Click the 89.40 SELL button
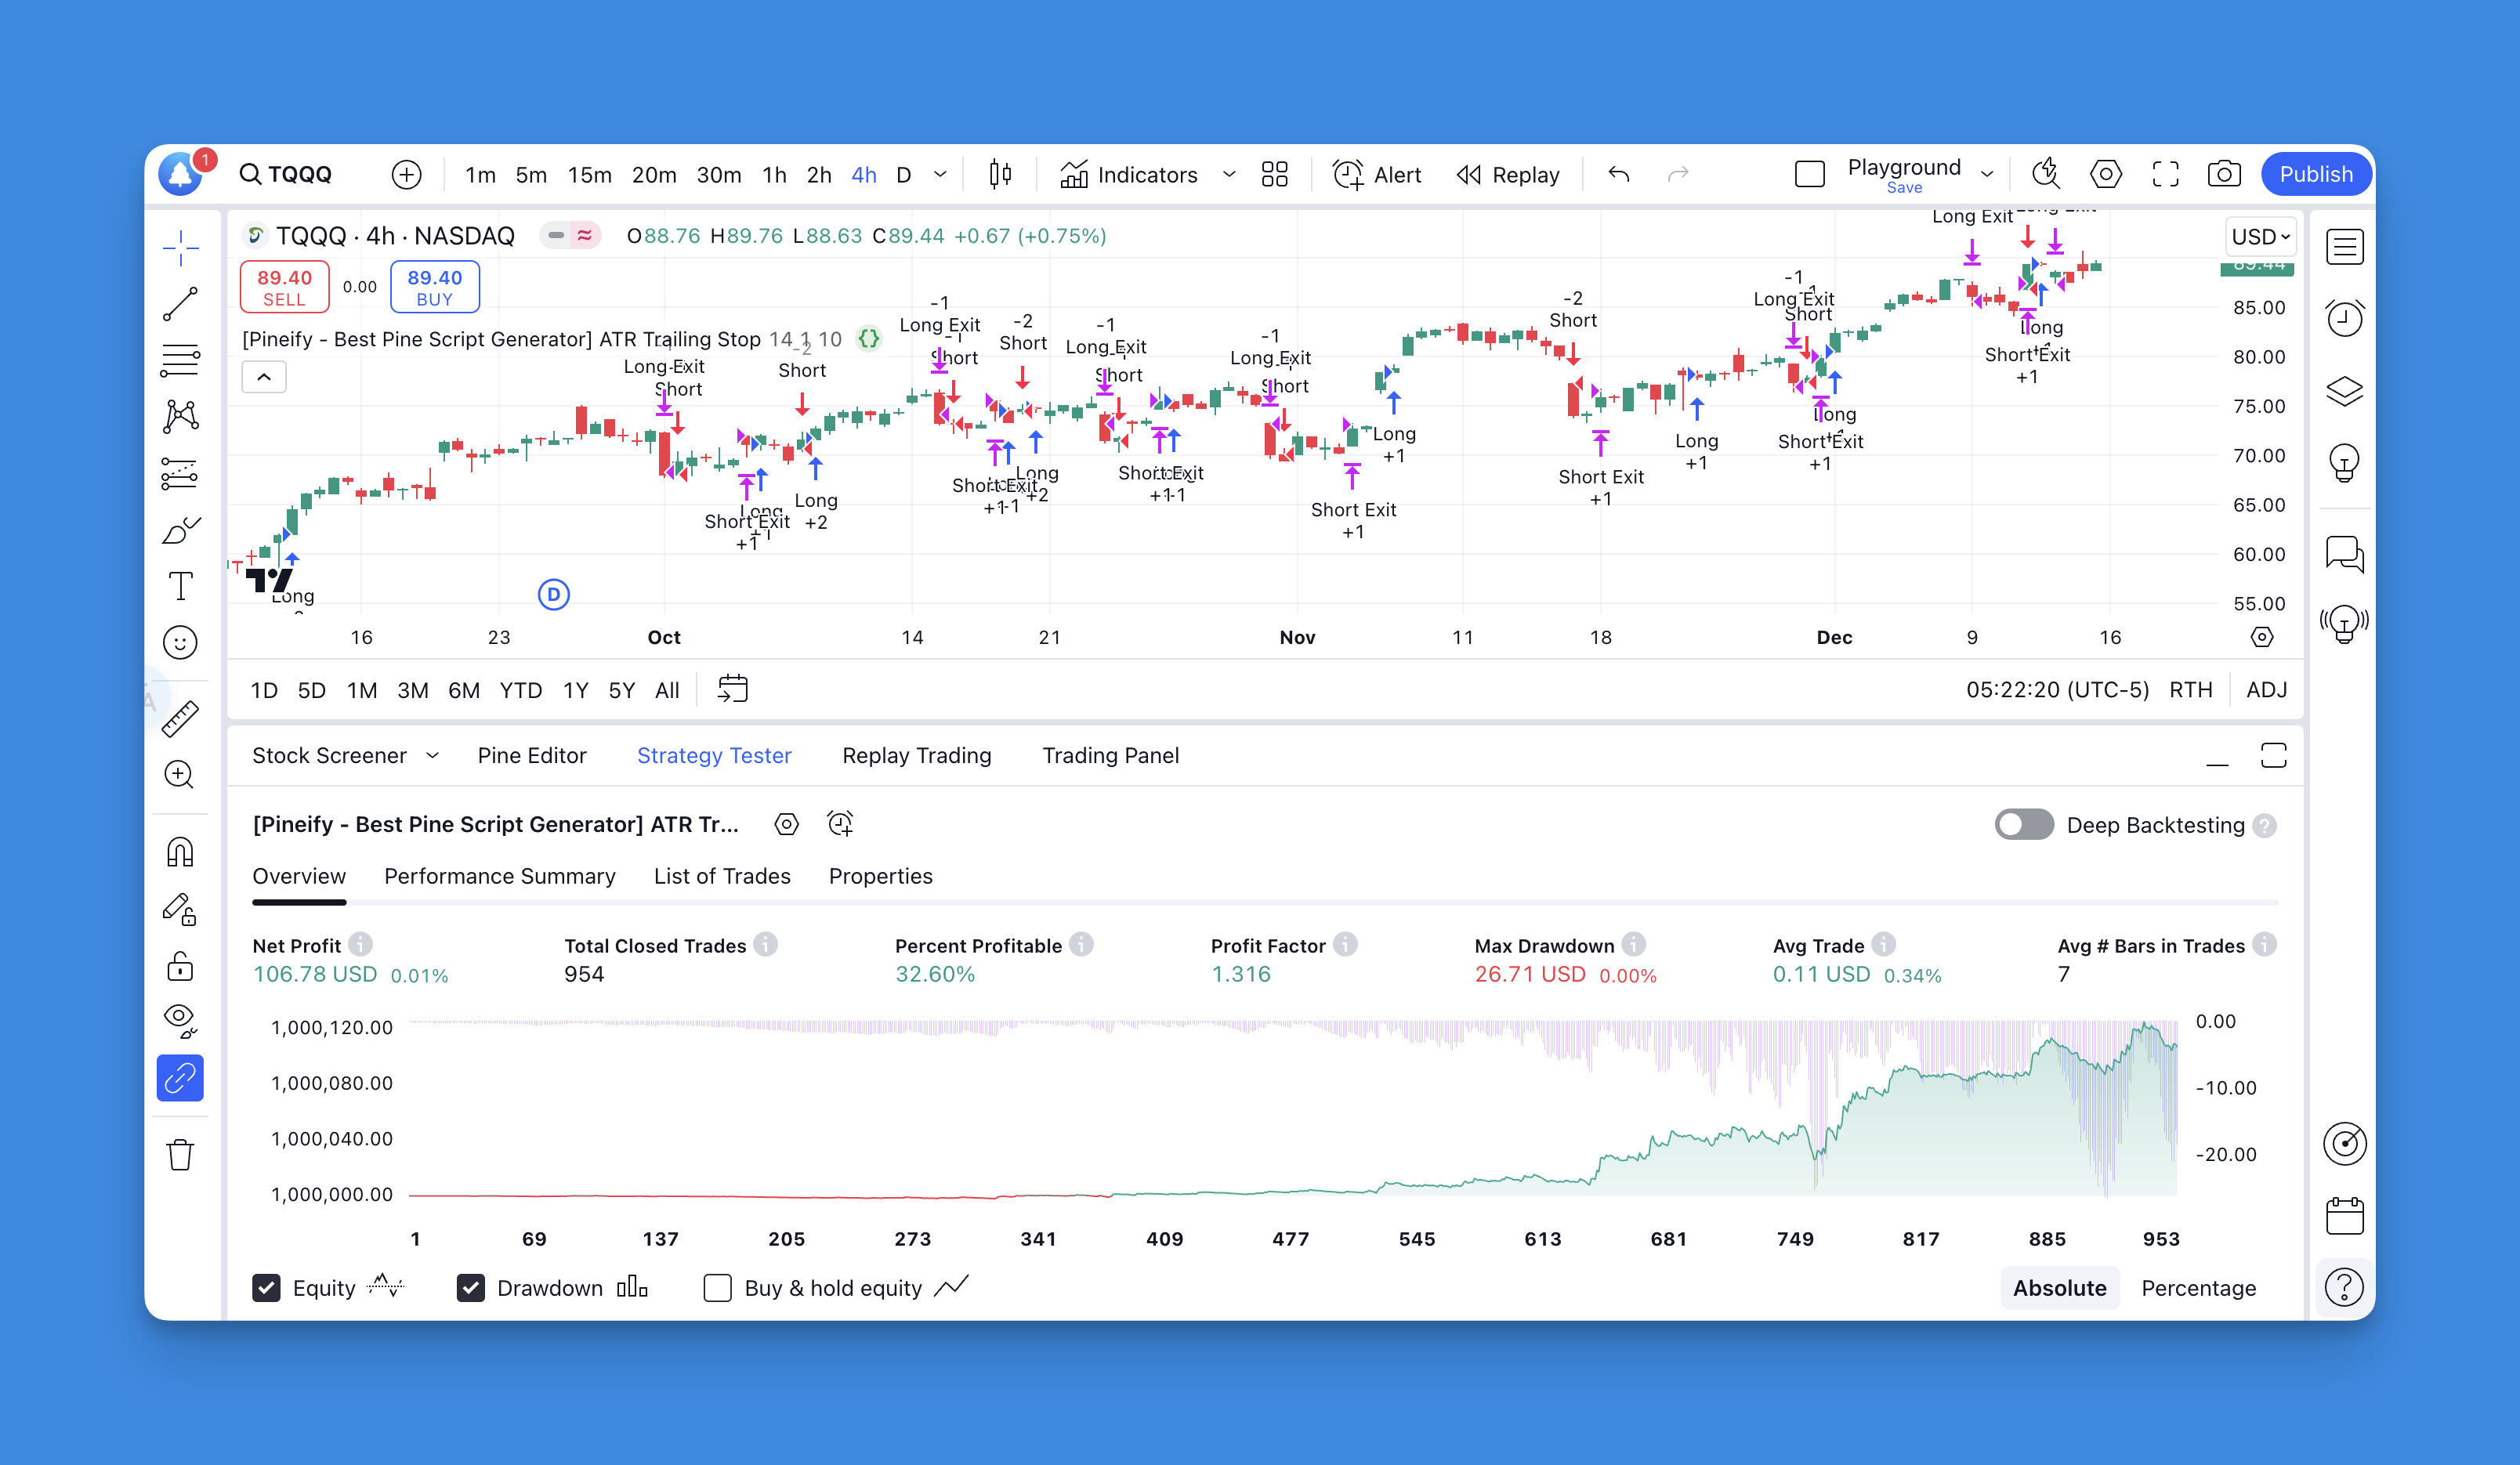Screen dimensions: 2520x1465 point(284,287)
